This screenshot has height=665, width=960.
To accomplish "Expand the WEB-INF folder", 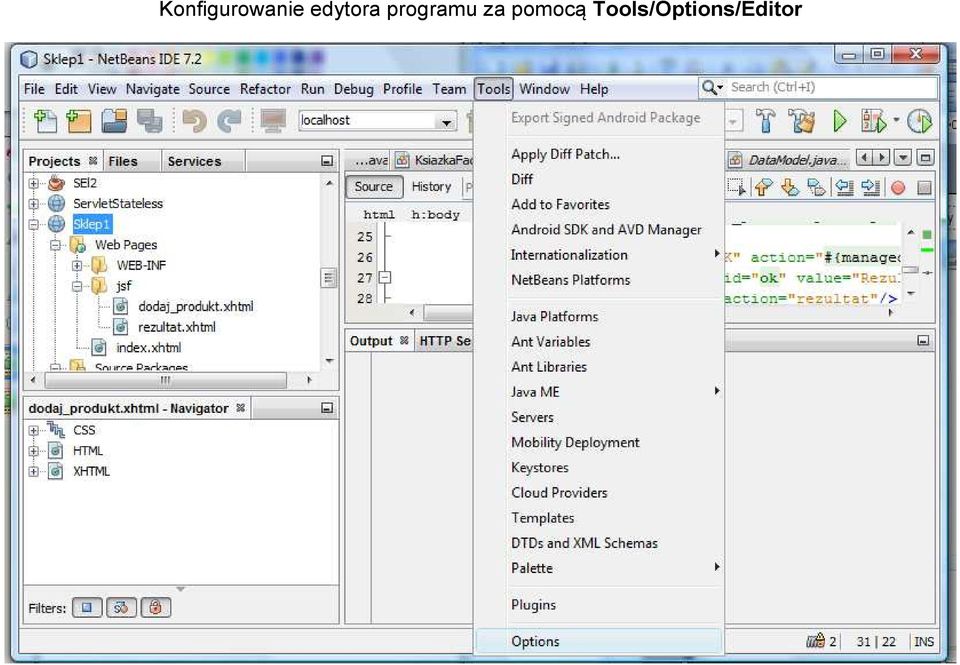I will [77, 266].
